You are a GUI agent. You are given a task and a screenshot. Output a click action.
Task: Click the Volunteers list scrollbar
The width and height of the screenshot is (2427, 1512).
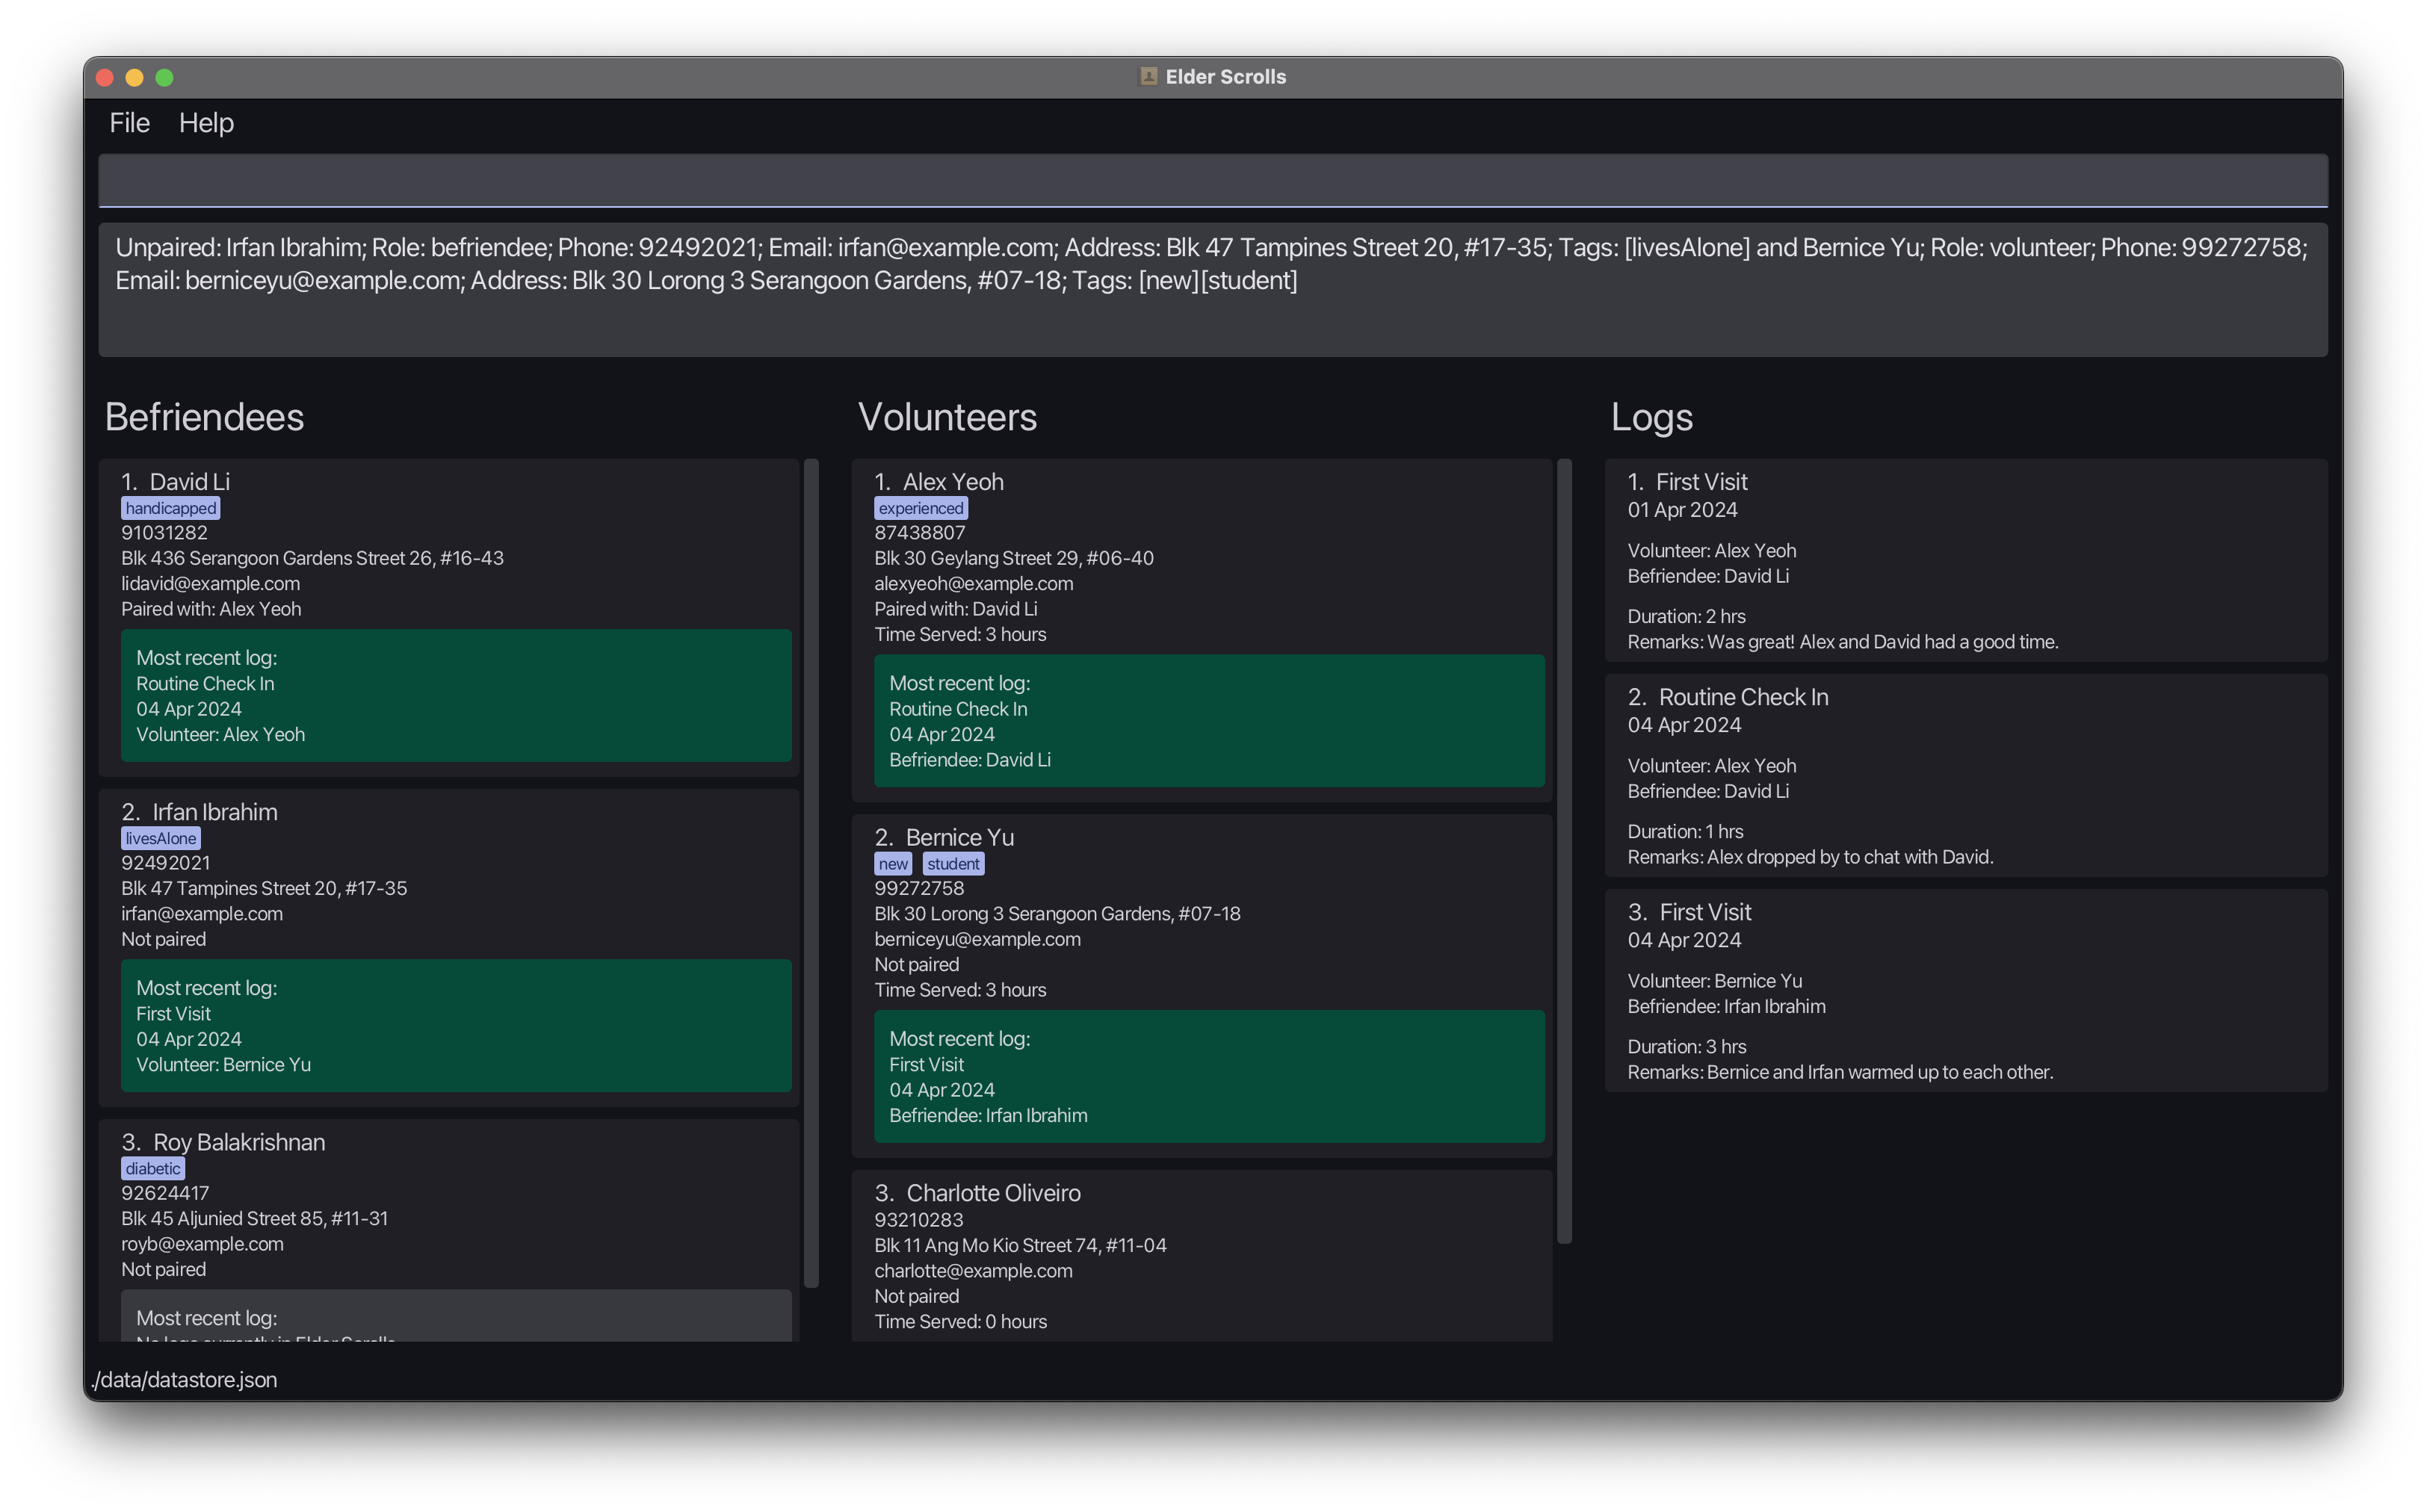(1564, 851)
